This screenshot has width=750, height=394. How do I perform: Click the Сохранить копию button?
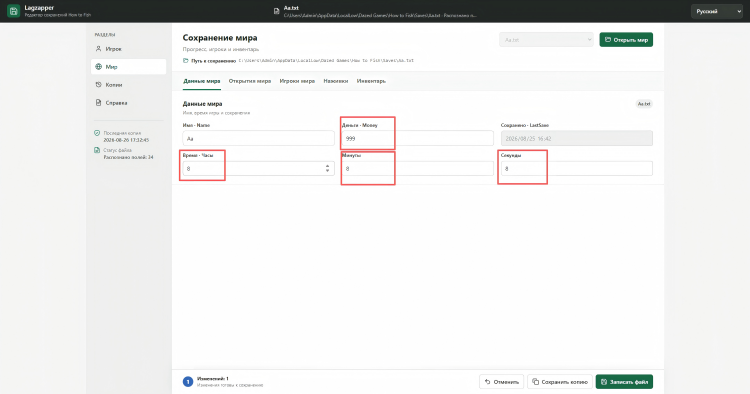pyautogui.click(x=560, y=382)
